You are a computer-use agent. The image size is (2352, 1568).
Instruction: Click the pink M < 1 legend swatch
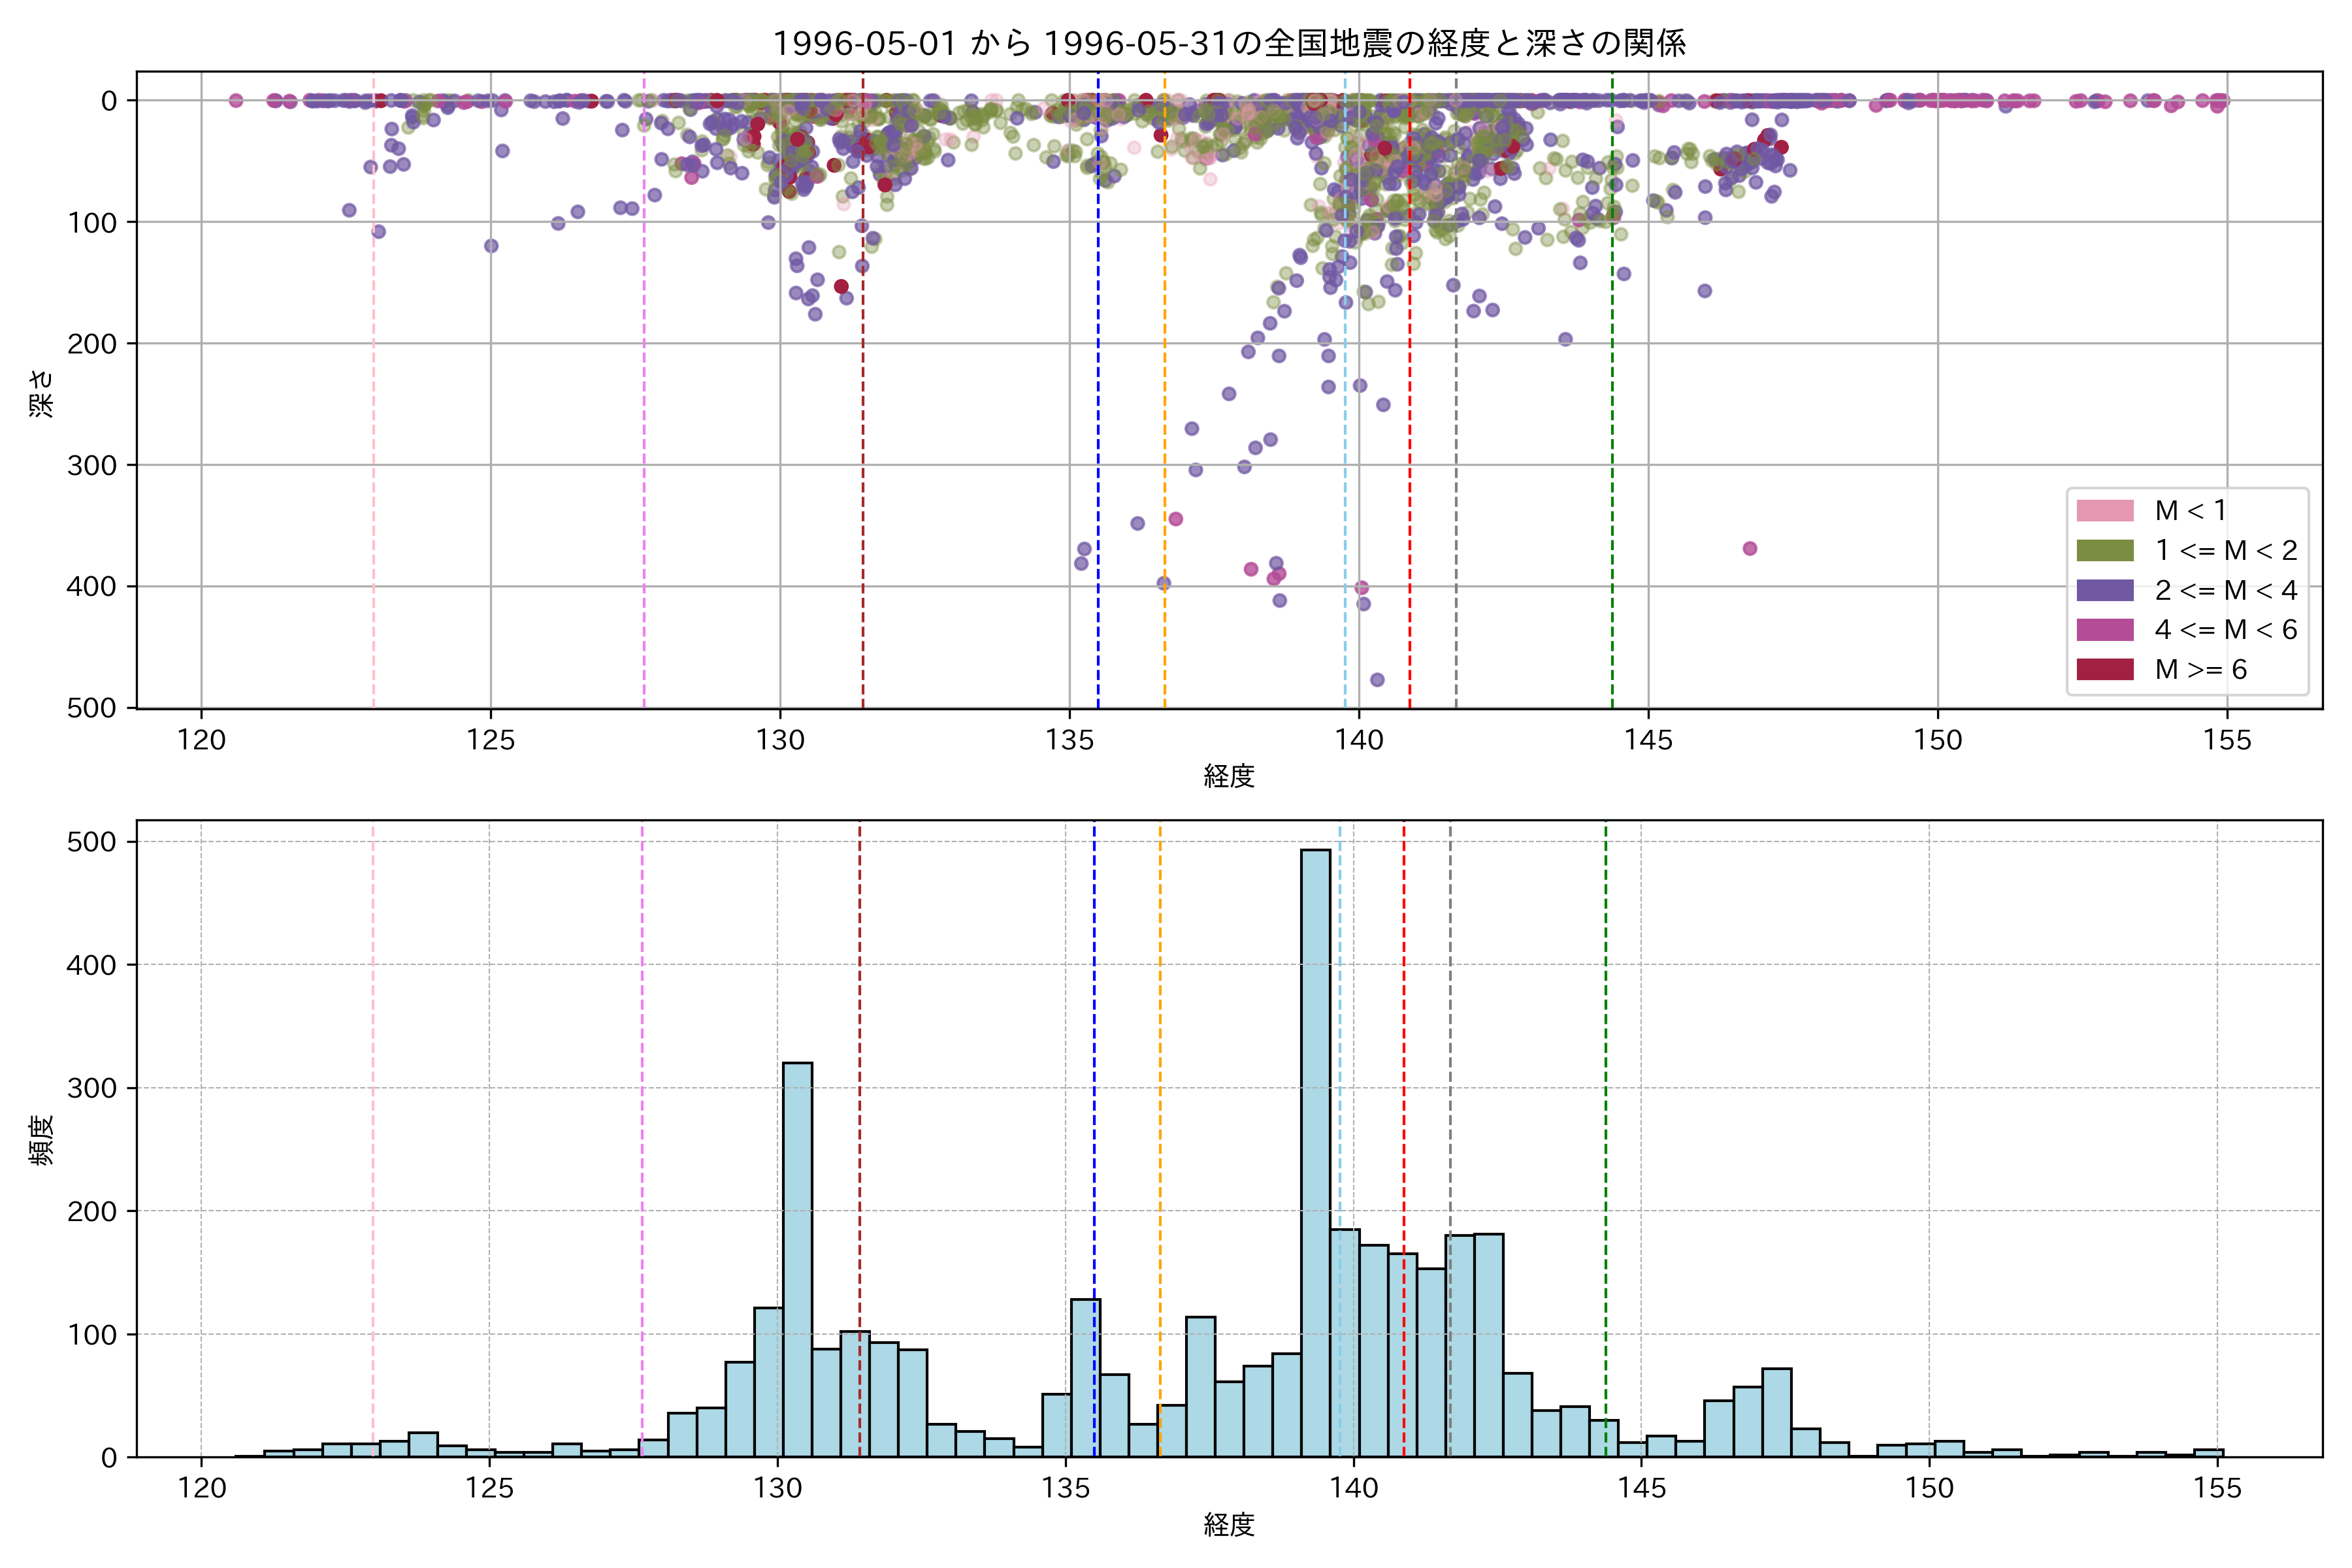[2104, 511]
